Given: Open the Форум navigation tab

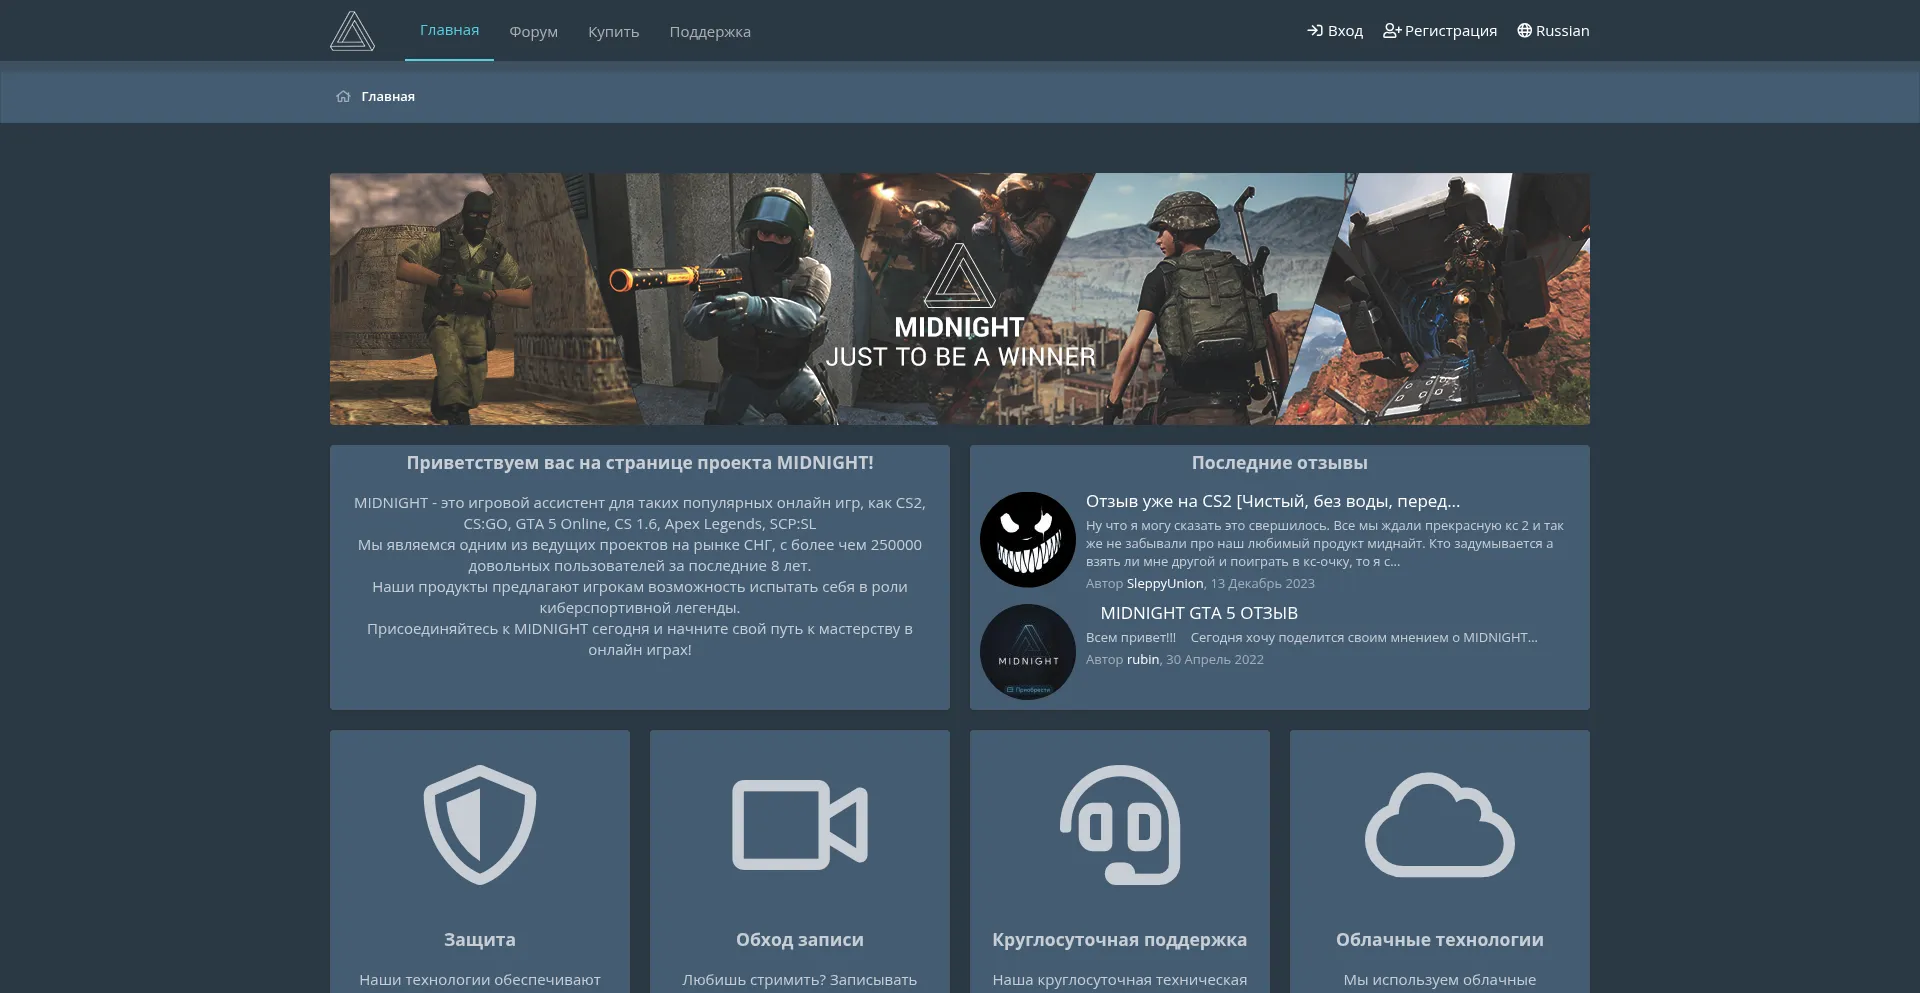Looking at the screenshot, I should (533, 31).
